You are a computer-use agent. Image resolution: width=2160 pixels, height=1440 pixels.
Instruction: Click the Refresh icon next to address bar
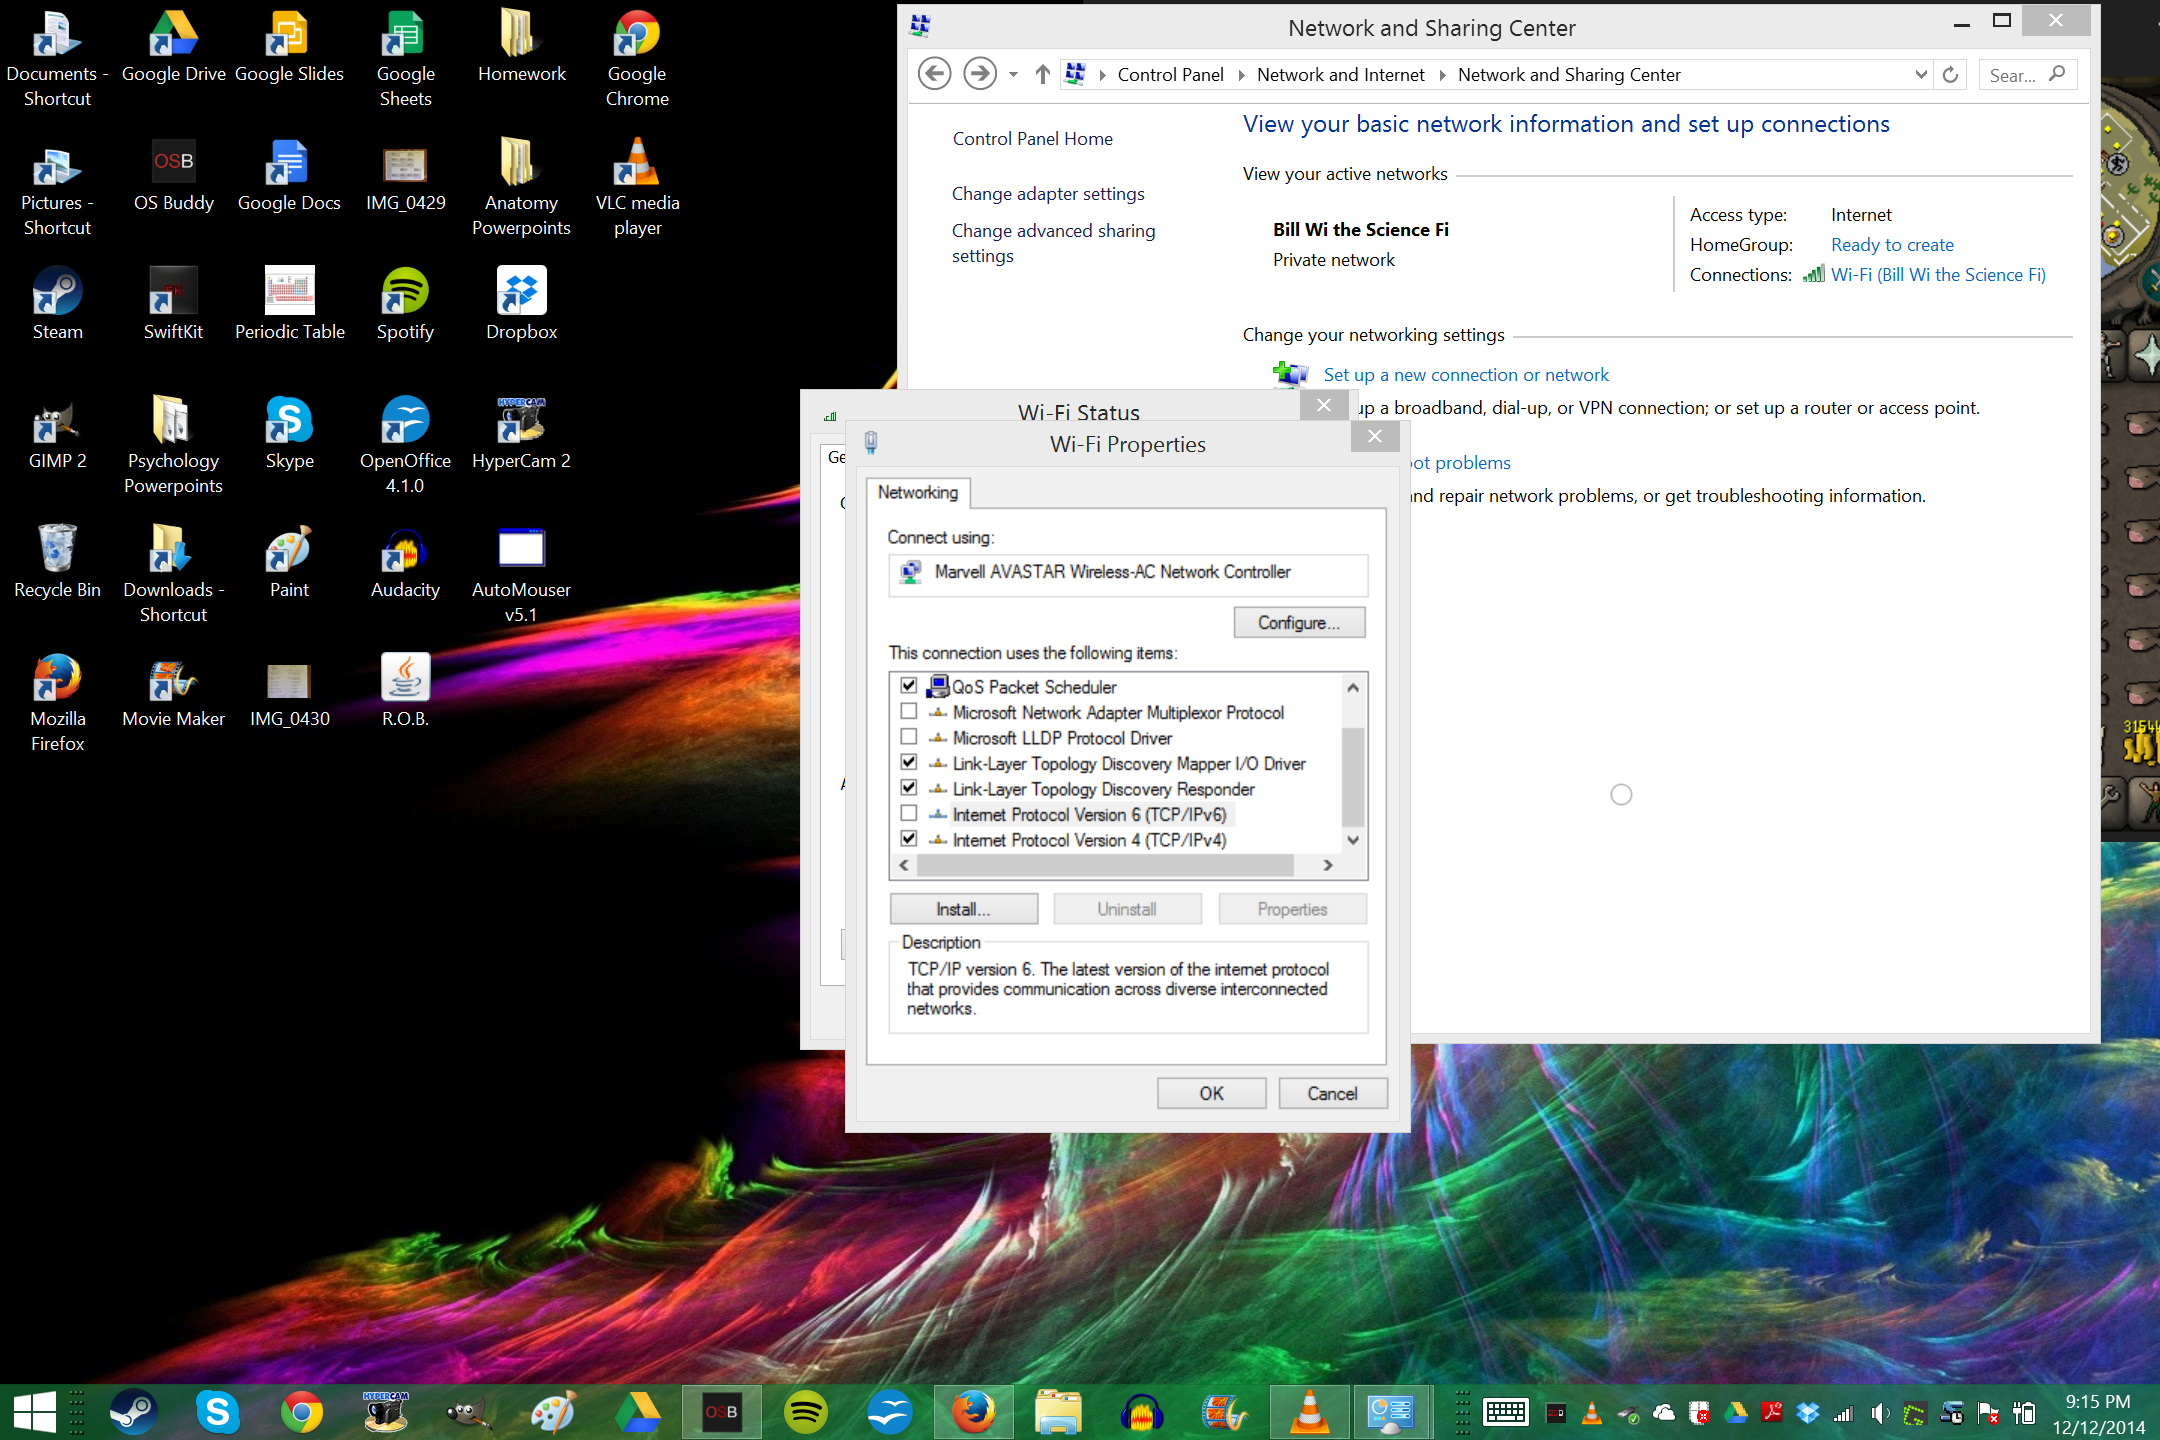pyautogui.click(x=1950, y=74)
